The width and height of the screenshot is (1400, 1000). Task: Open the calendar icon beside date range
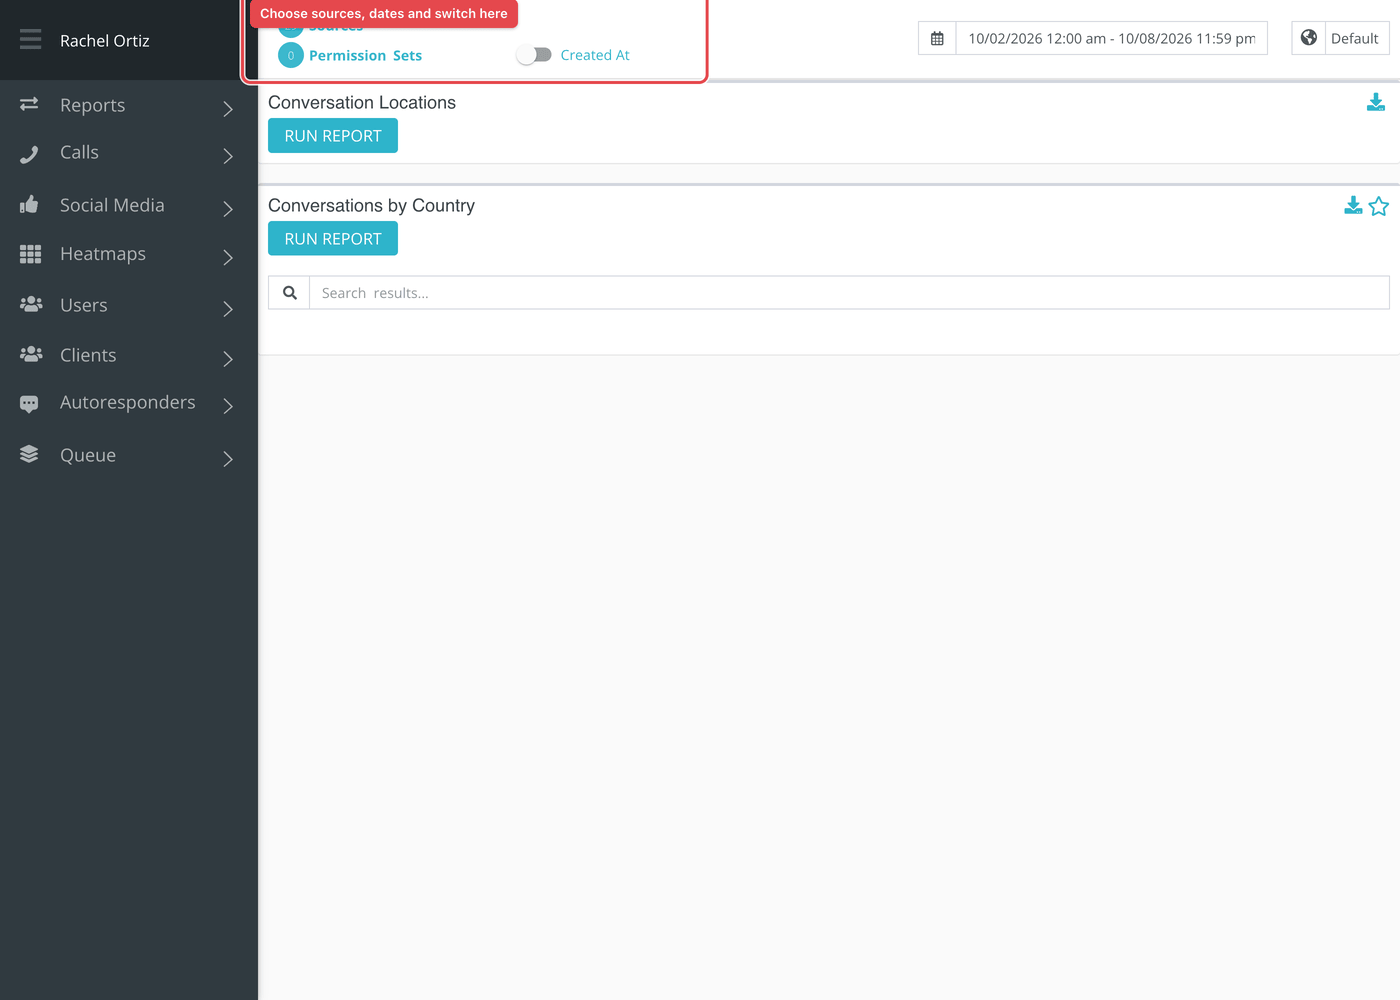937,38
